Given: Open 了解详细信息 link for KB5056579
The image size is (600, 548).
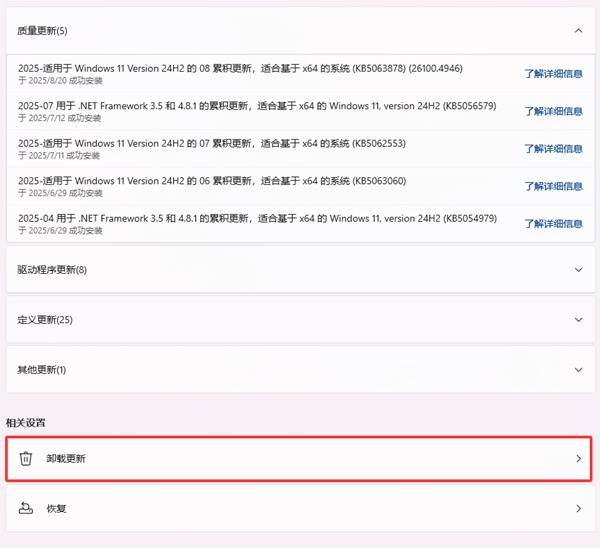Looking at the screenshot, I should [x=553, y=111].
